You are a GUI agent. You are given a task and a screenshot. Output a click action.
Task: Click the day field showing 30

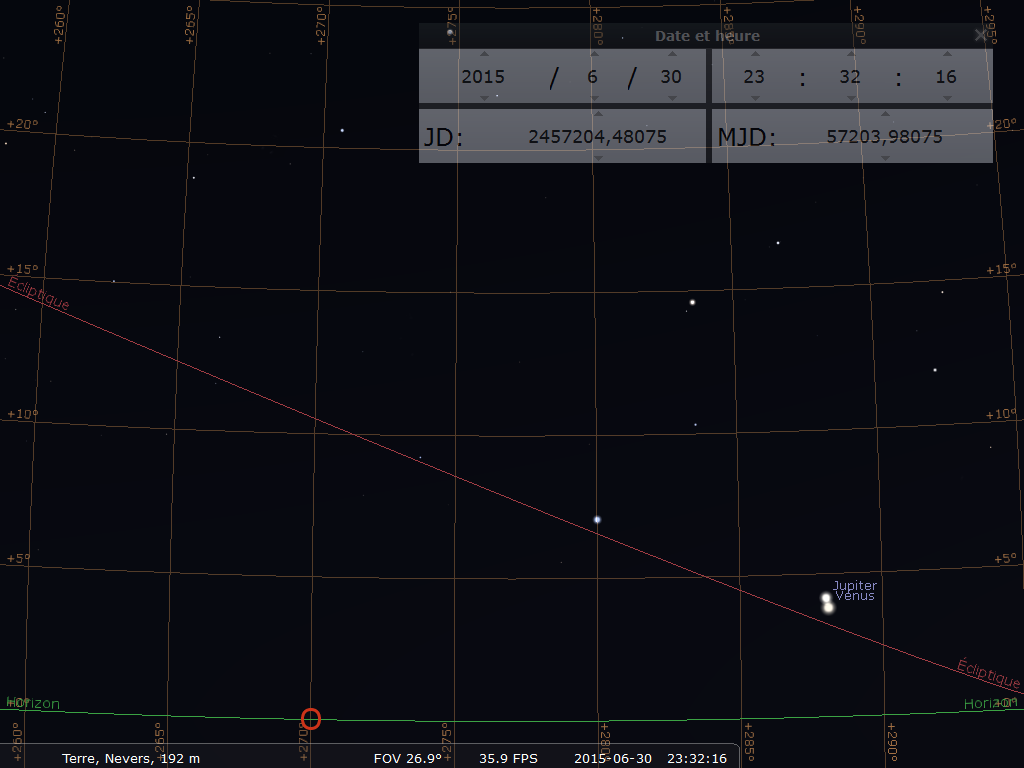671,77
